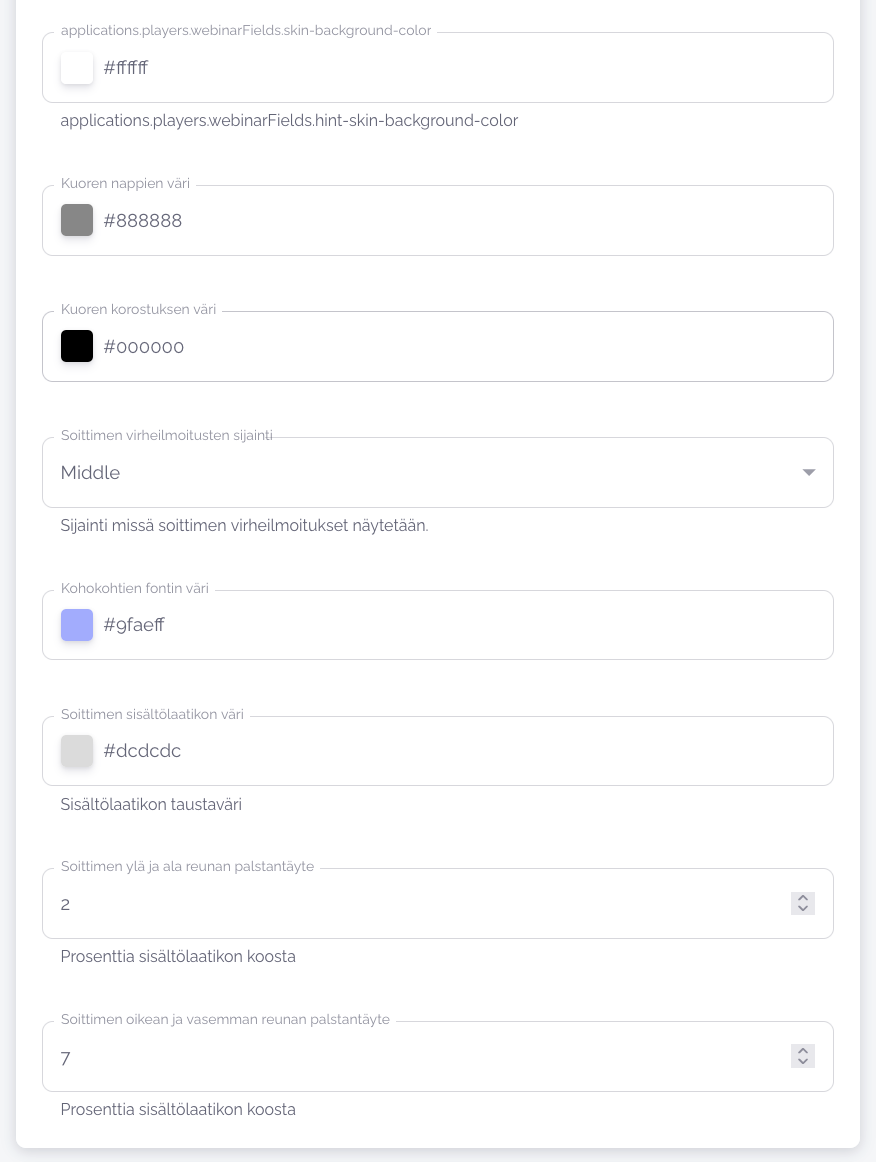The width and height of the screenshot is (876, 1162).
Task: Click the gray Kuoren nappien väri swatch
Action: (77, 220)
